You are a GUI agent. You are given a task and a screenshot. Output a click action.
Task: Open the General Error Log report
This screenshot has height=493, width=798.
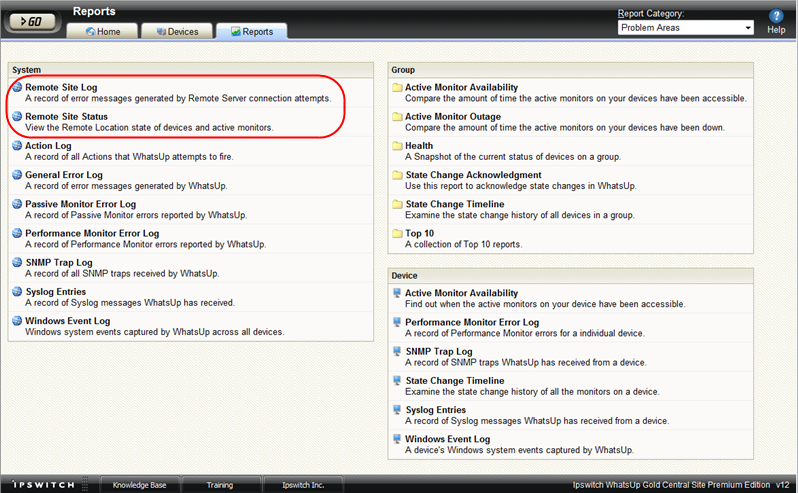coord(64,175)
